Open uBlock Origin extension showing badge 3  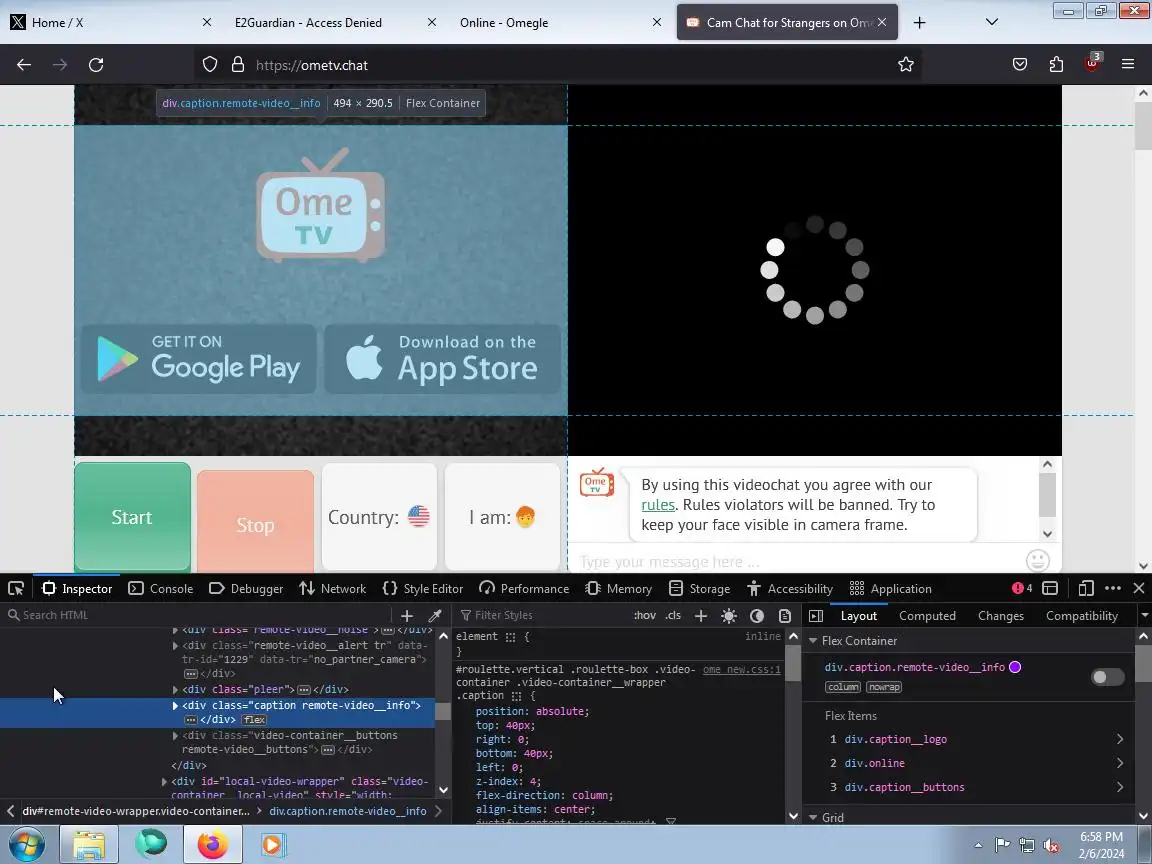1092,63
